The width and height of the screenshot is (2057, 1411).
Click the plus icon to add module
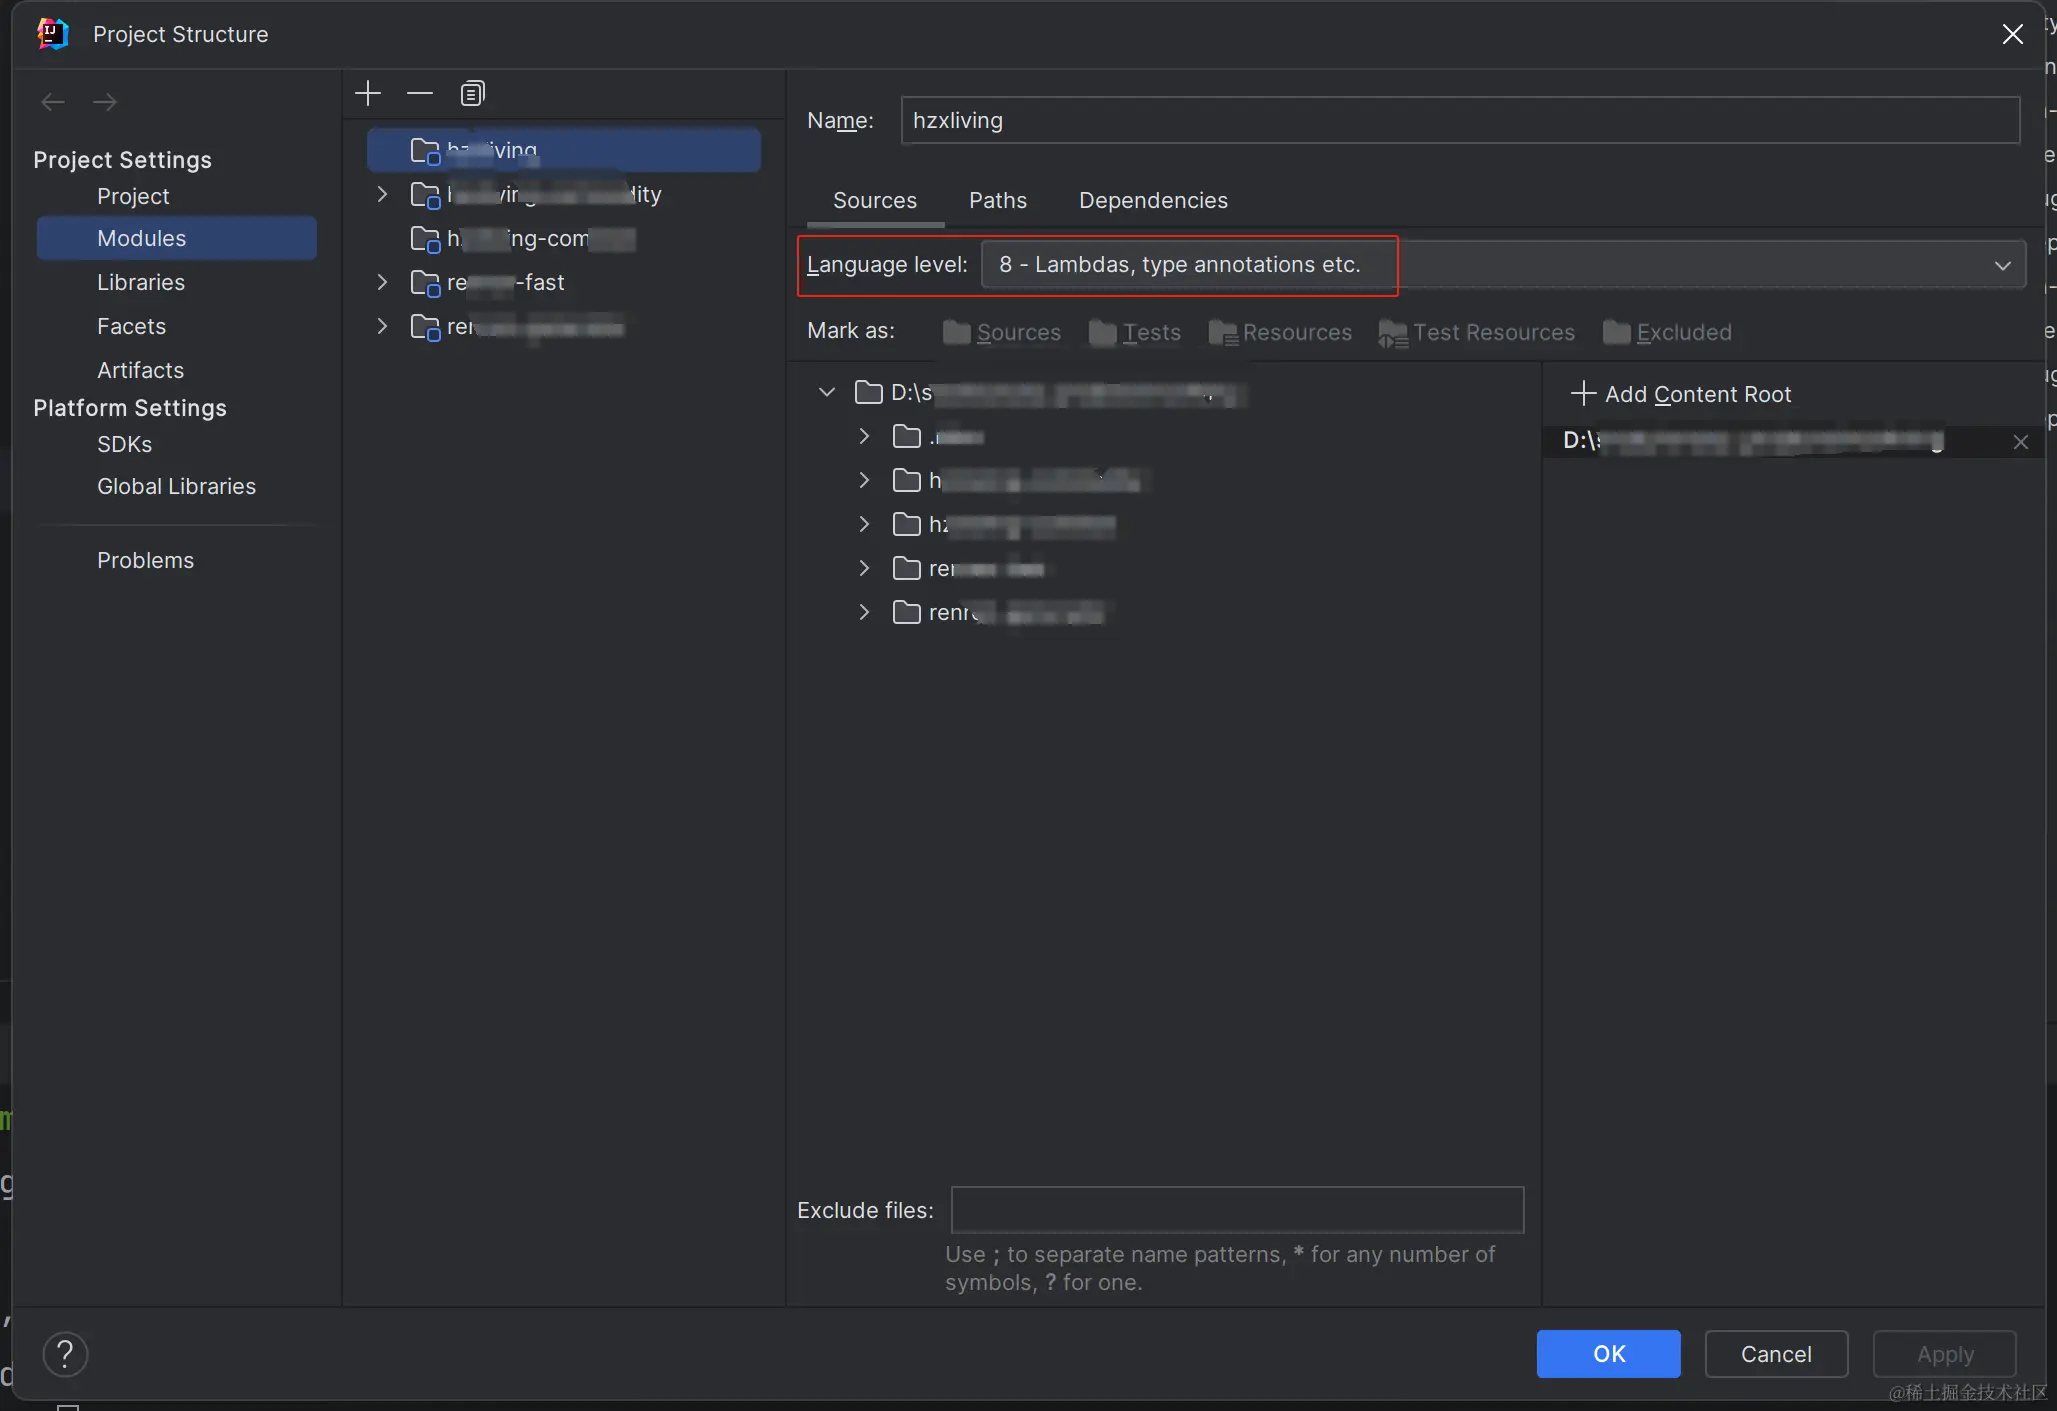pos(368,94)
